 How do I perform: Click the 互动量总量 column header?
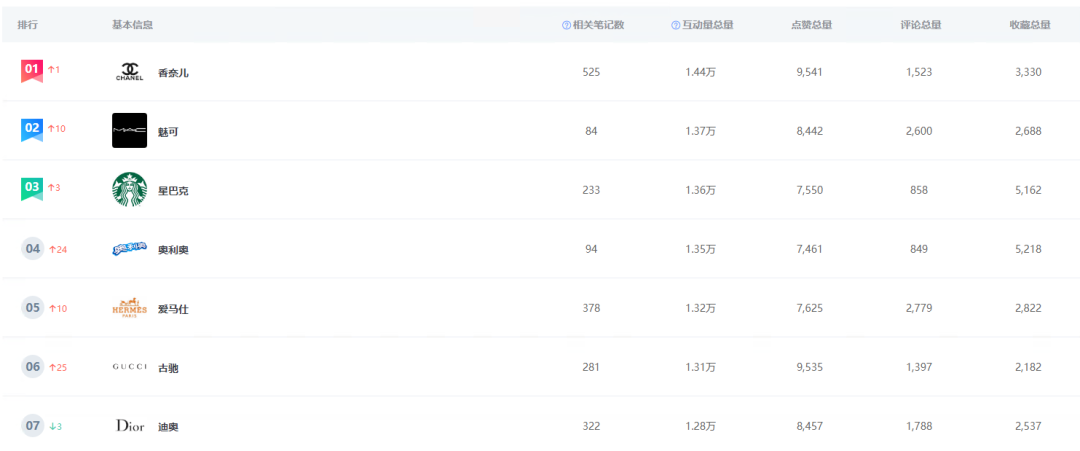(707, 25)
